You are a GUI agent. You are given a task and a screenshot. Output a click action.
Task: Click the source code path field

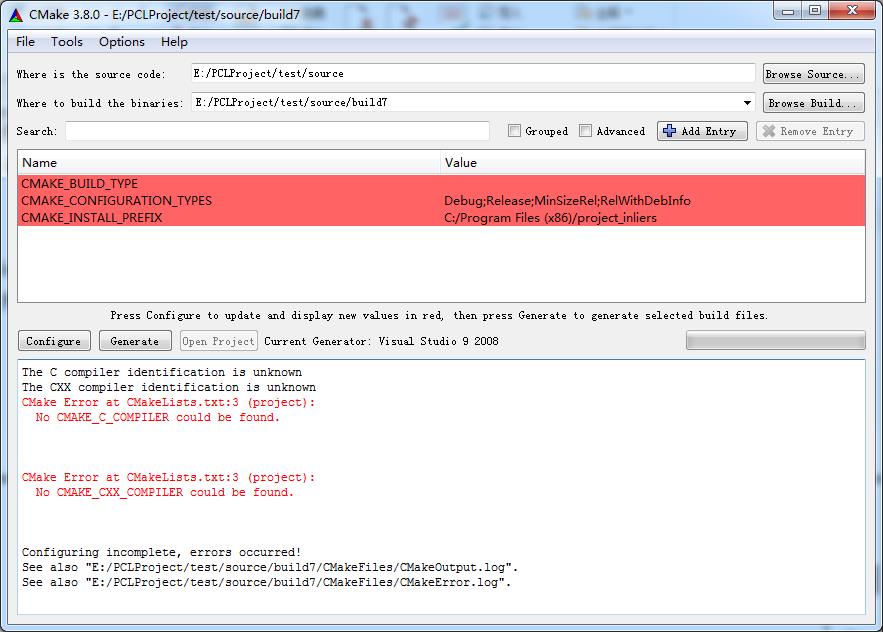(472, 73)
